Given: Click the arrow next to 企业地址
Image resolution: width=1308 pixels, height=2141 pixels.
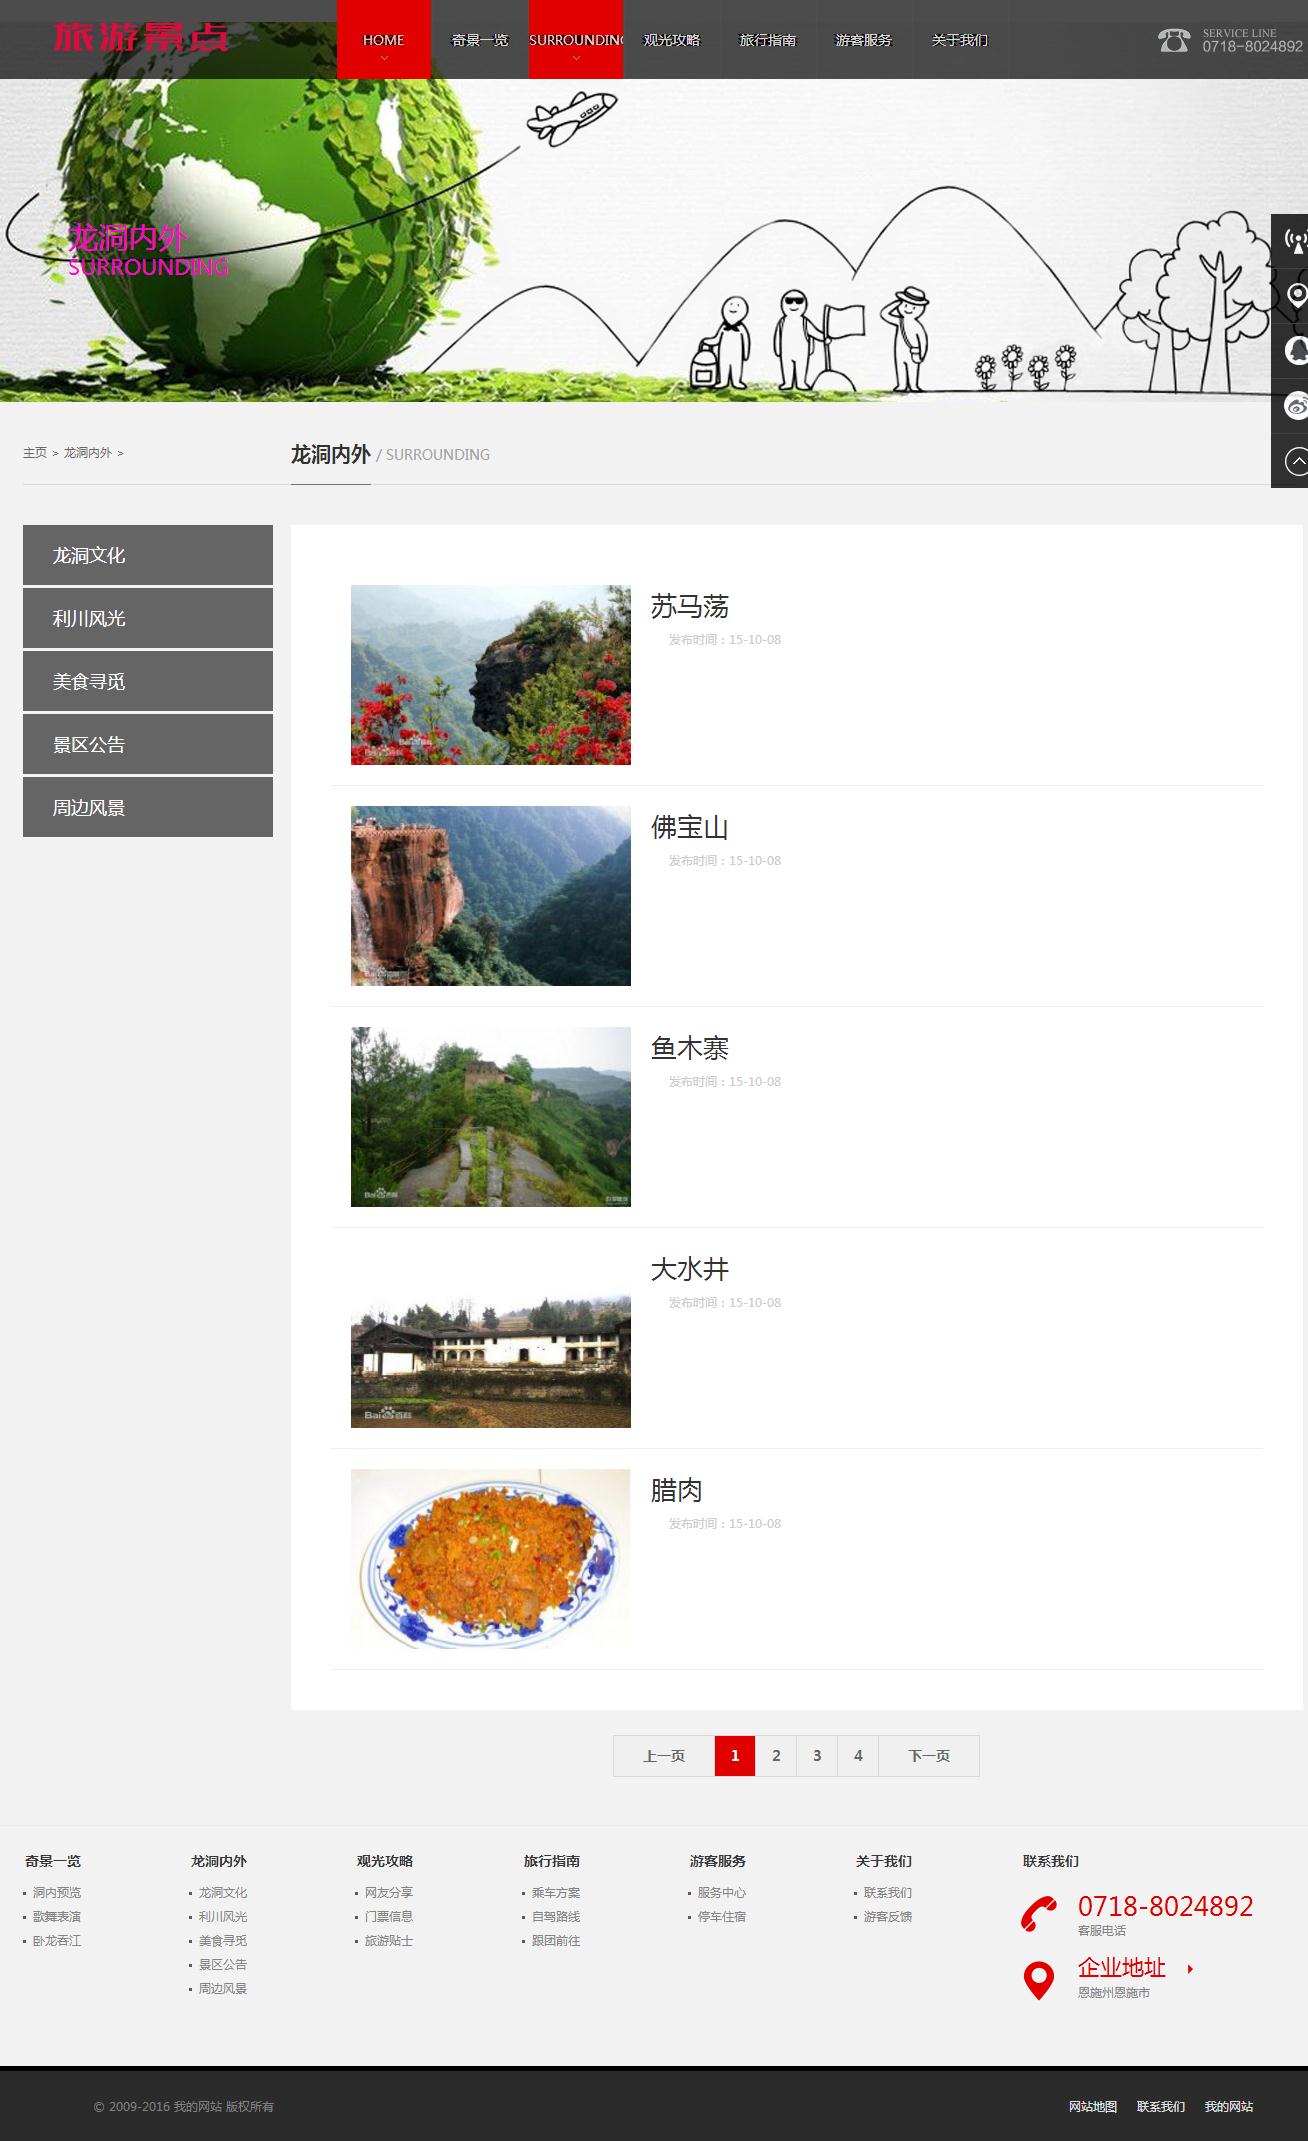Looking at the screenshot, I should (x=1190, y=1969).
